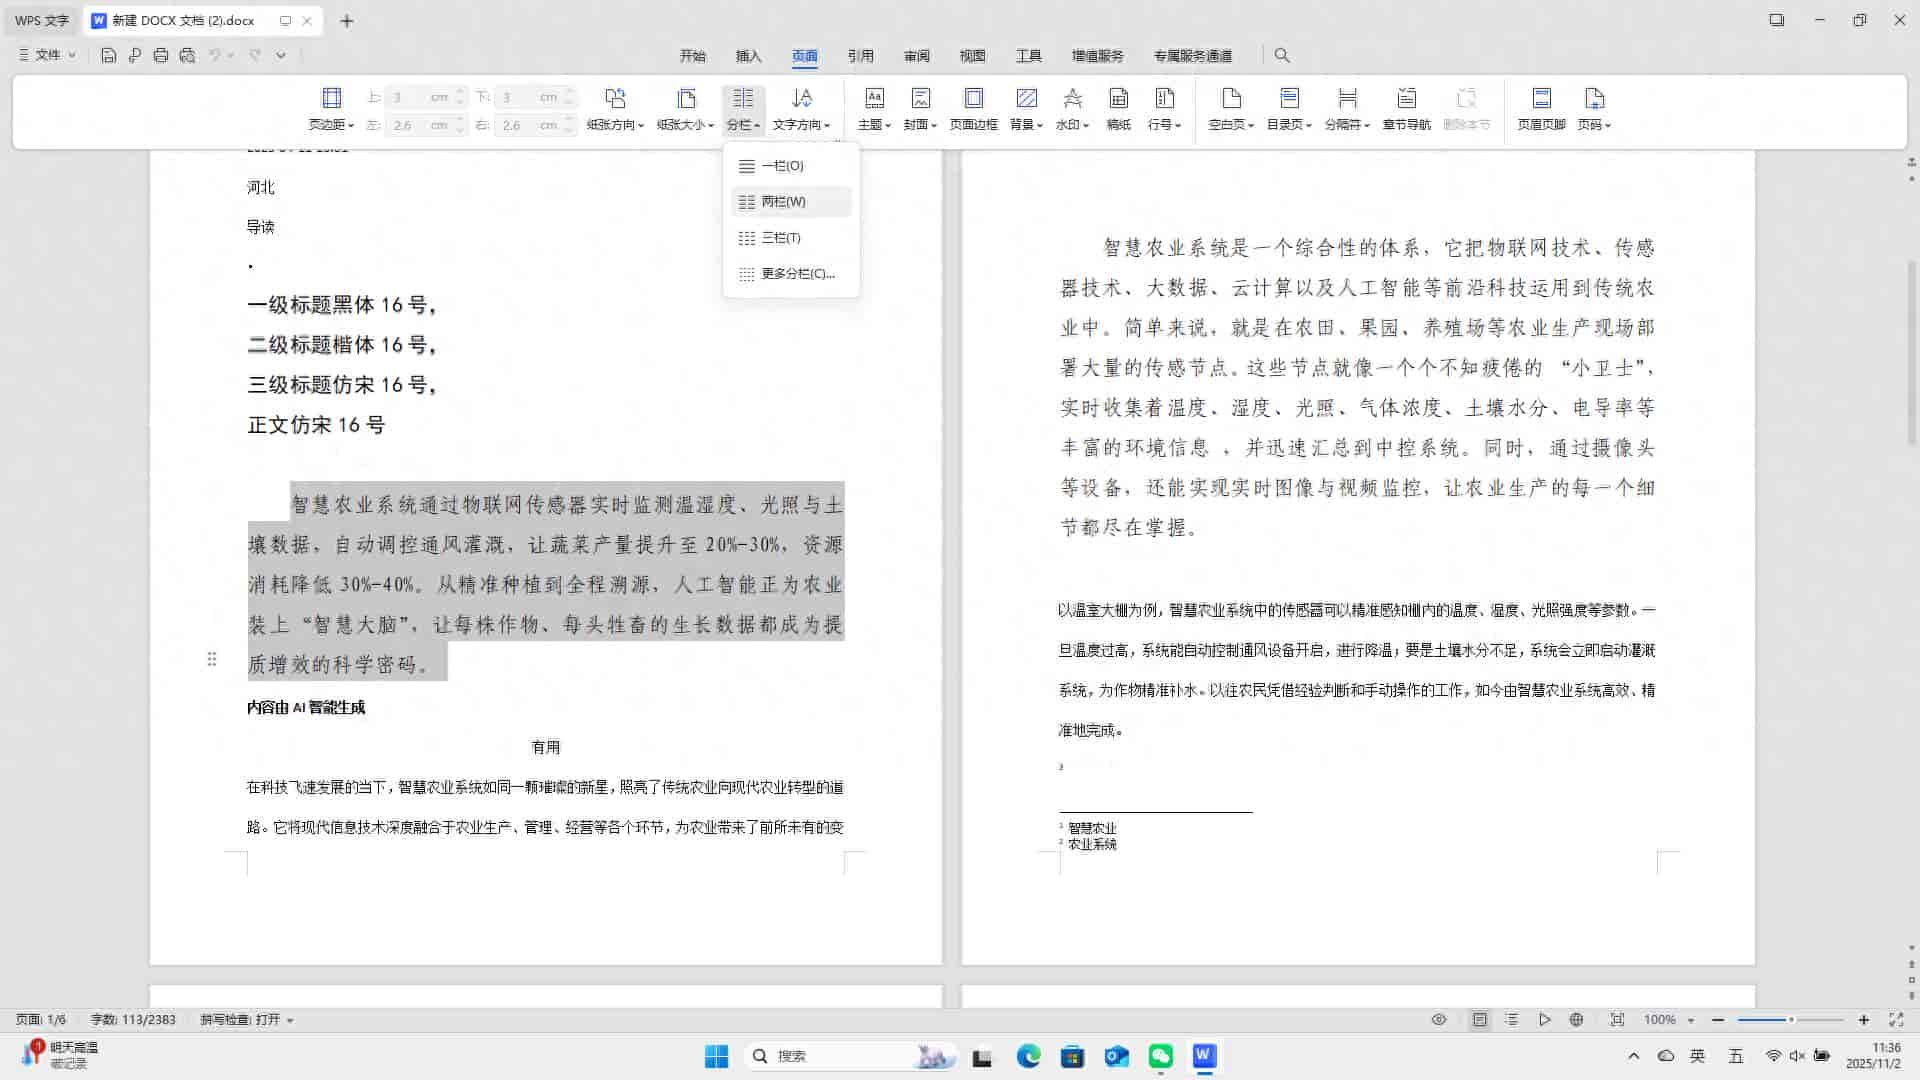Click the Header and Footer (页眉页脚) icon
Image resolution: width=1920 pixels, height=1080 pixels.
coord(1541,98)
